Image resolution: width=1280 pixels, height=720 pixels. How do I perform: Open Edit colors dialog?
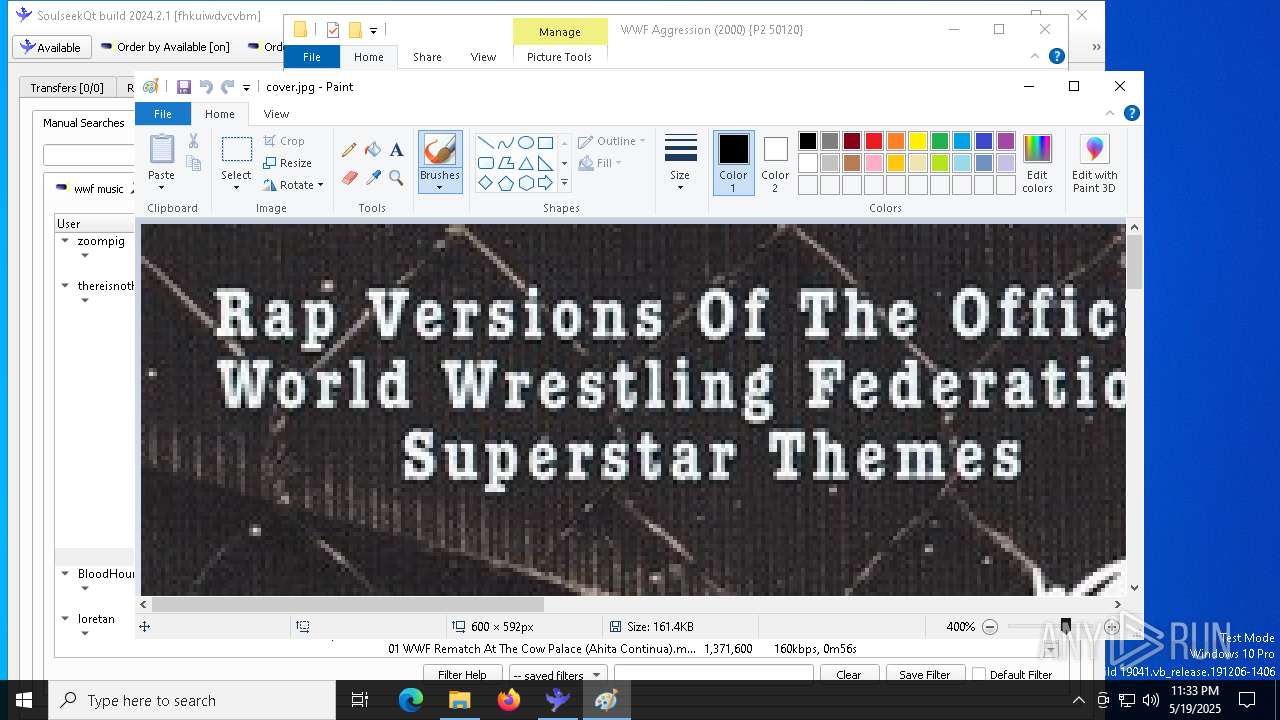(1037, 163)
